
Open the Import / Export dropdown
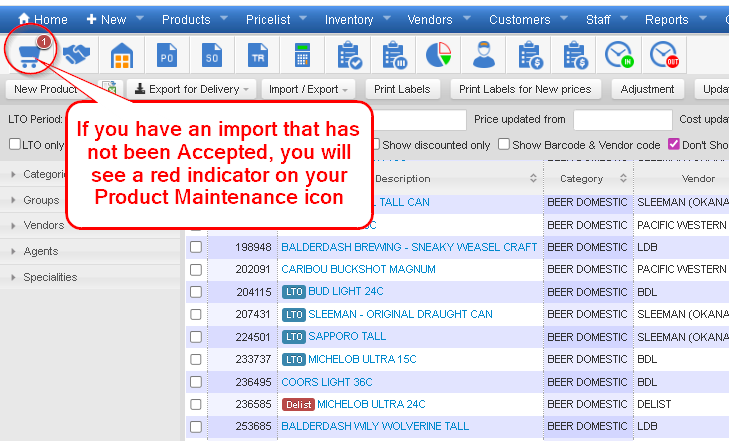[308, 89]
